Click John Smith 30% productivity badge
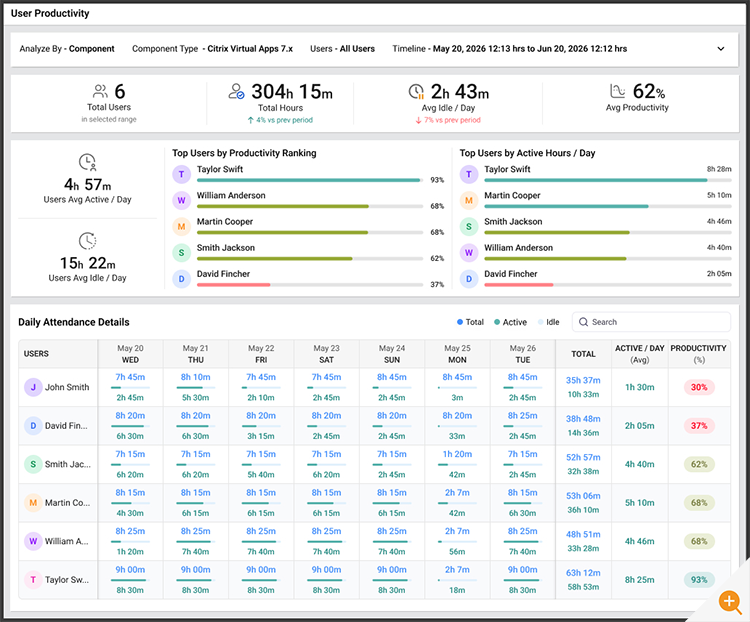Viewport: 750px width, 622px height. pyautogui.click(x=699, y=387)
